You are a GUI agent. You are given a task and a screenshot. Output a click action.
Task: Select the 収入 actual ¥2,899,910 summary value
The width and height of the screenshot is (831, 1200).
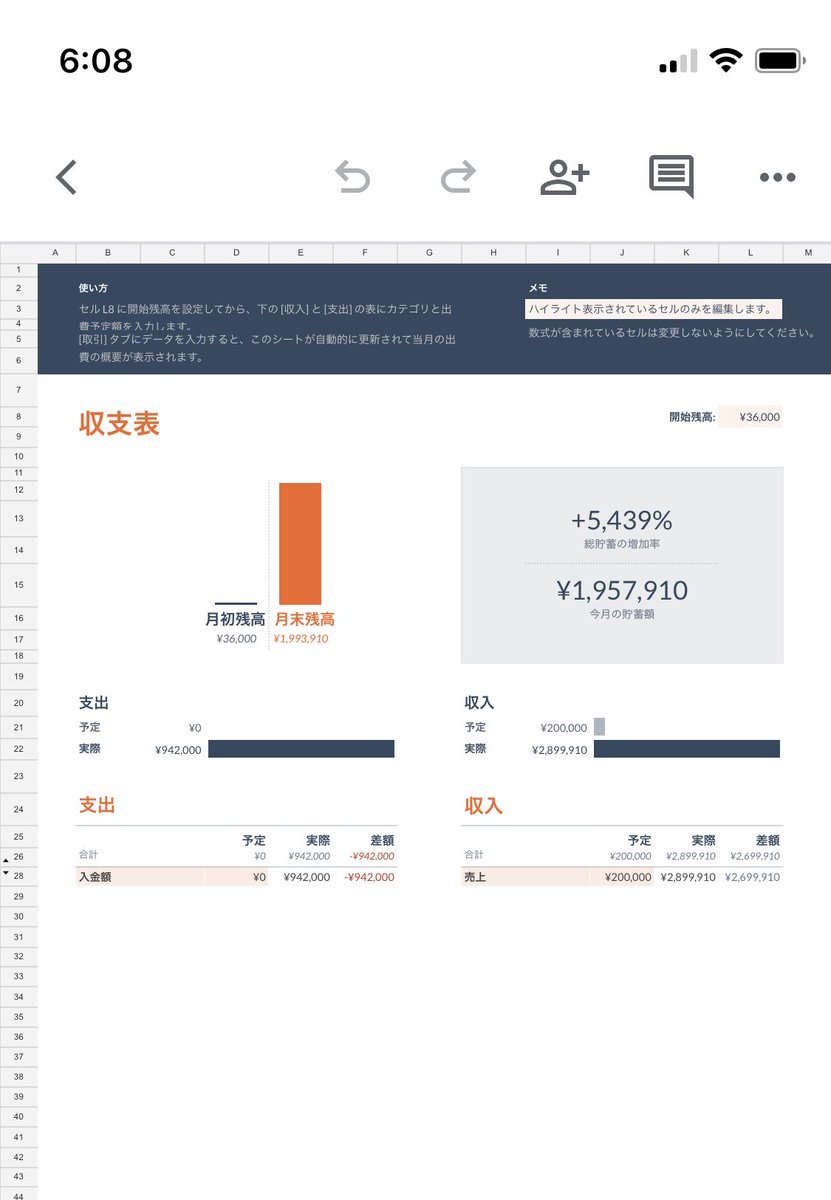point(560,749)
